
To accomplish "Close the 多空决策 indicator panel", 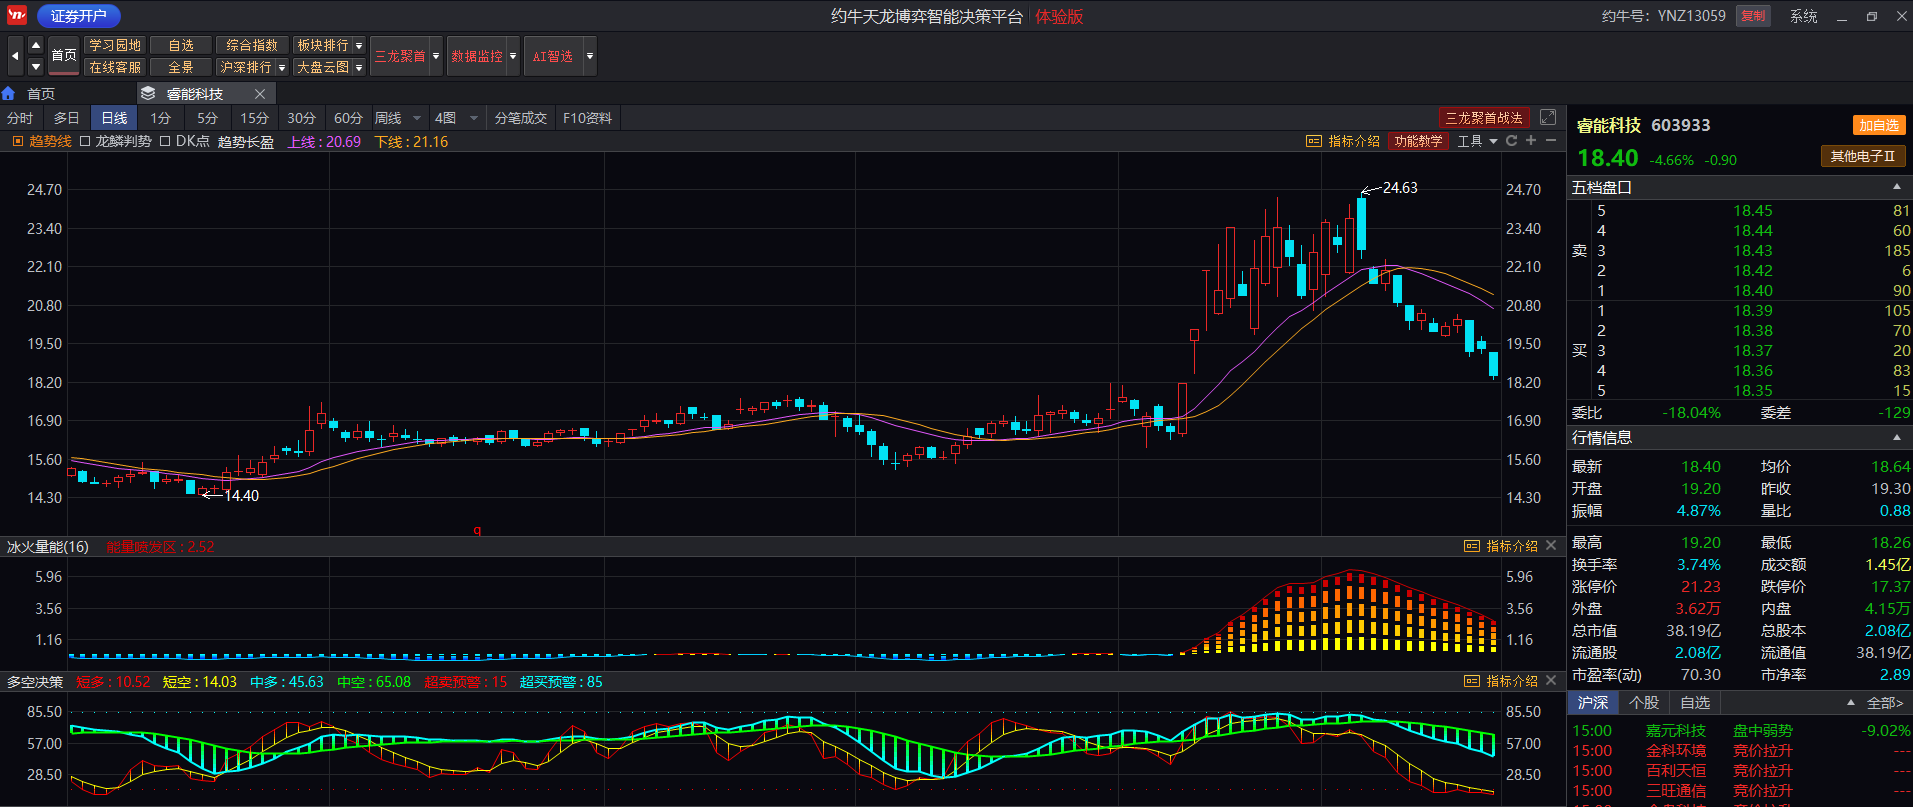I will click(x=1551, y=681).
